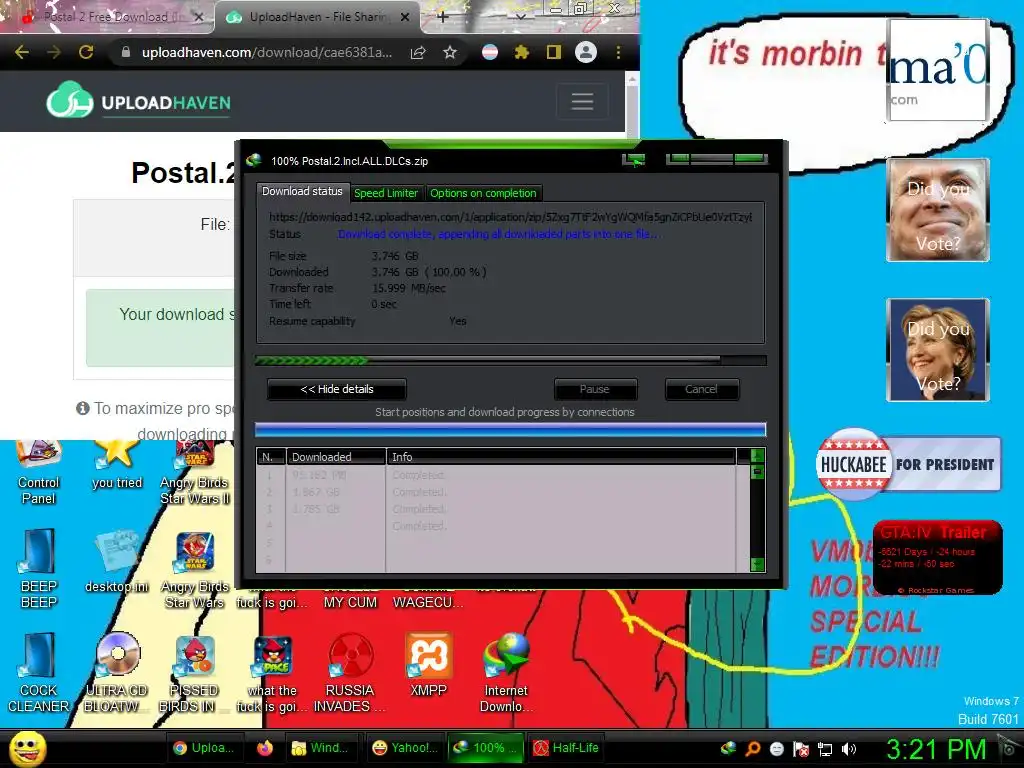The width and height of the screenshot is (1024, 768).
Task: Click green download progress bar
Action: (510, 360)
